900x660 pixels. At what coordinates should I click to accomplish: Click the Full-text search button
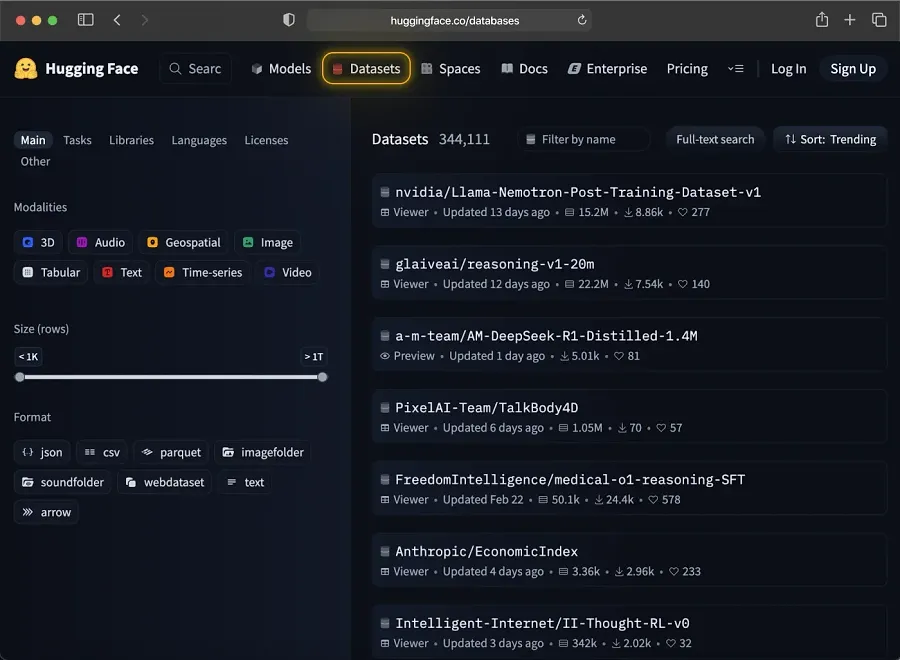point(715,139)
